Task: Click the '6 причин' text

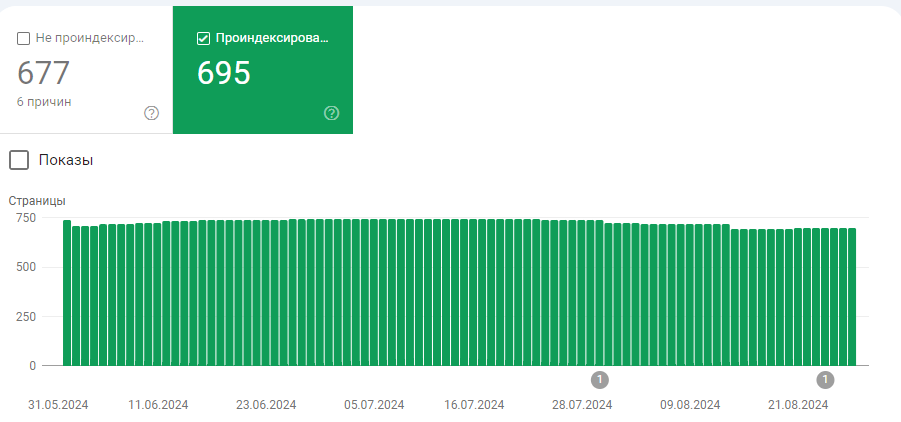Action: (44, 102)
